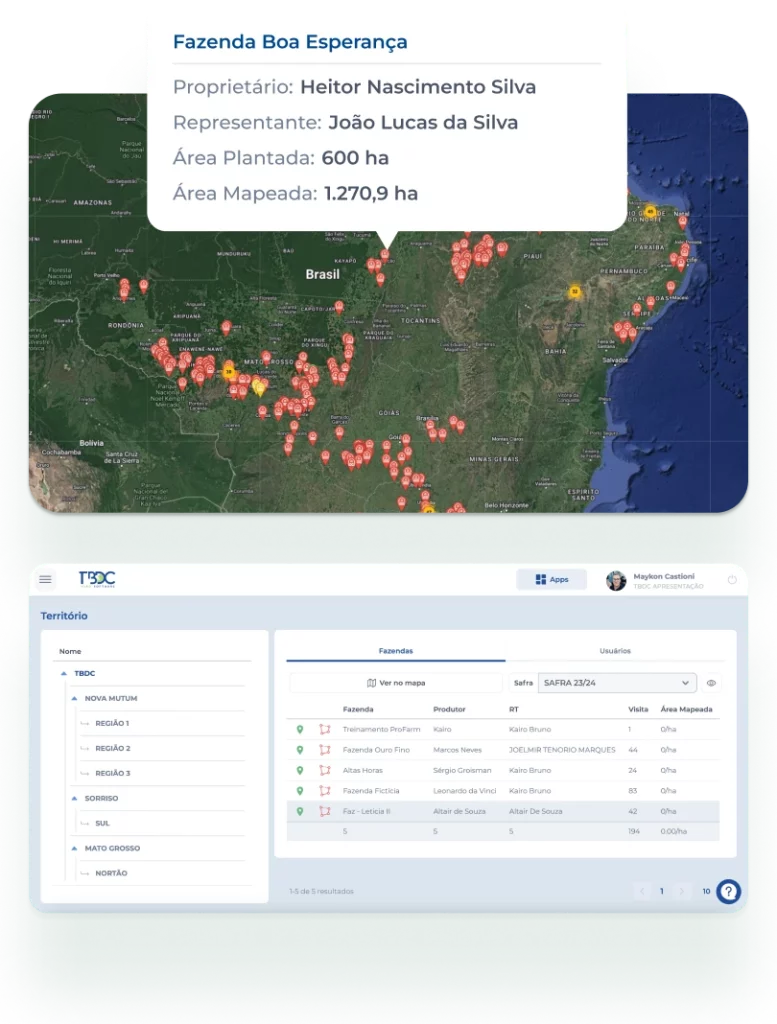This screenshot has height=1024, width=777.
Task: Click Maykon Castioni's profile avatar
Action: (616, 580)
